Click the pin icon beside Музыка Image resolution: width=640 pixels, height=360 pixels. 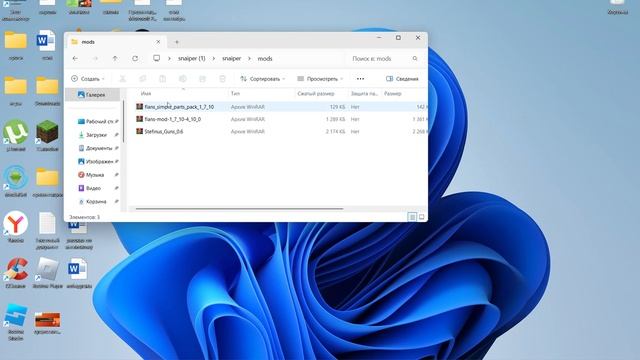coord(116,175)
